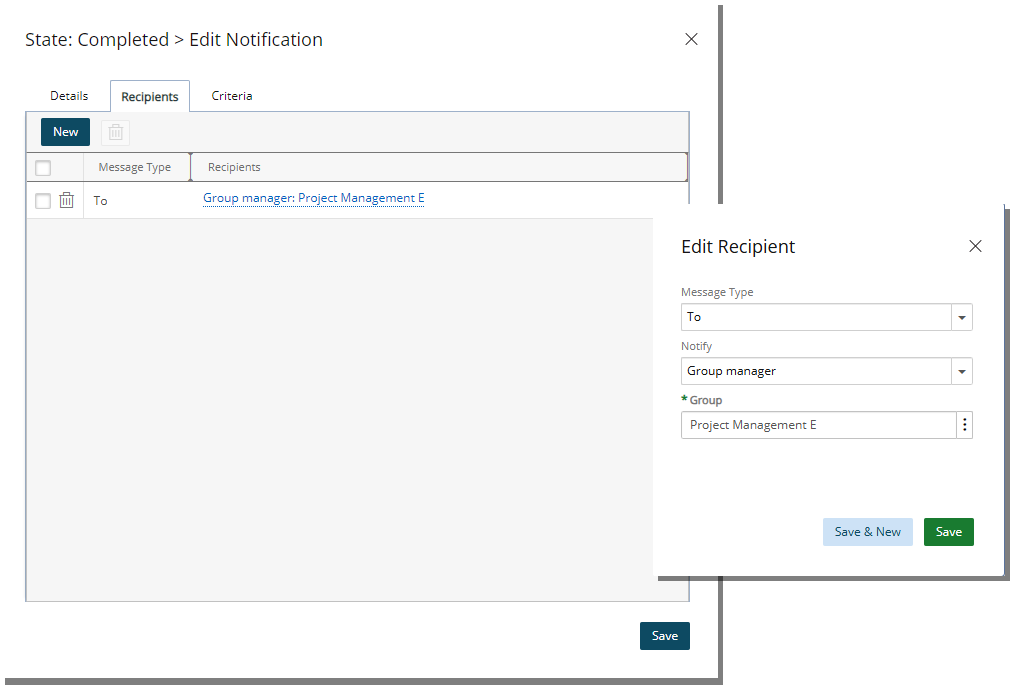This screenshot has width=1015, height=685.
Task: Click the disabled trash icon beside New button
Action: coord(116,132)
